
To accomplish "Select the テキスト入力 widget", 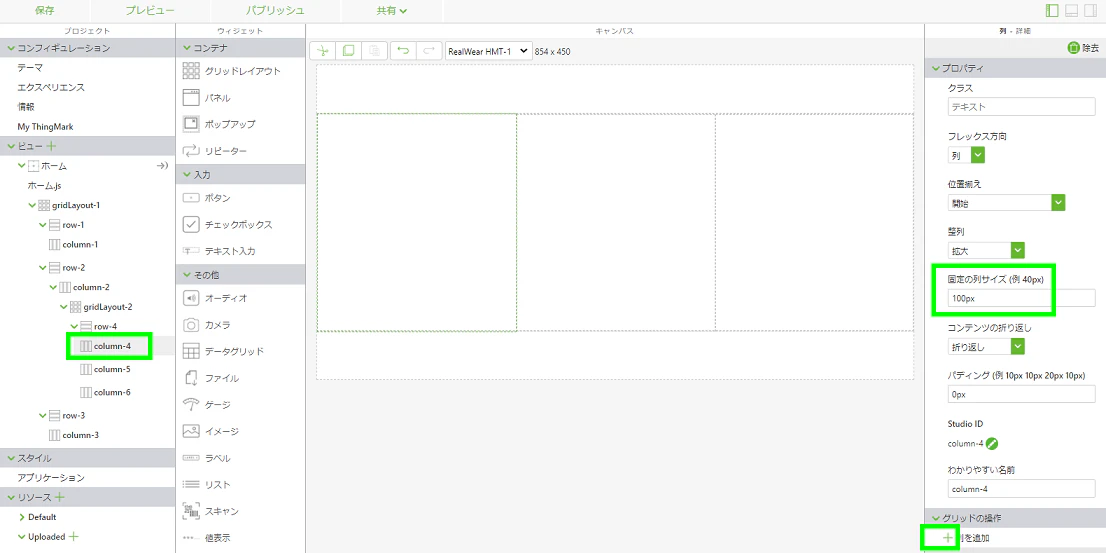I will tap(219, 251).
